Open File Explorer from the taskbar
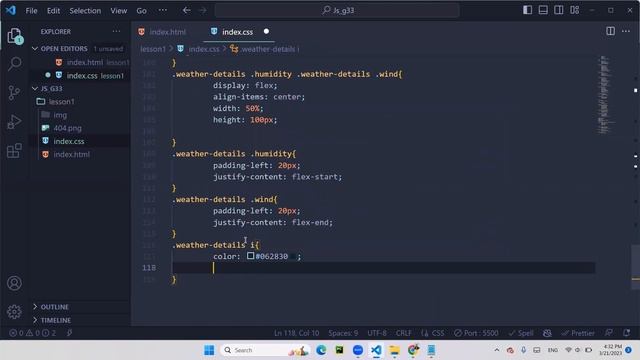 (394, 350)
